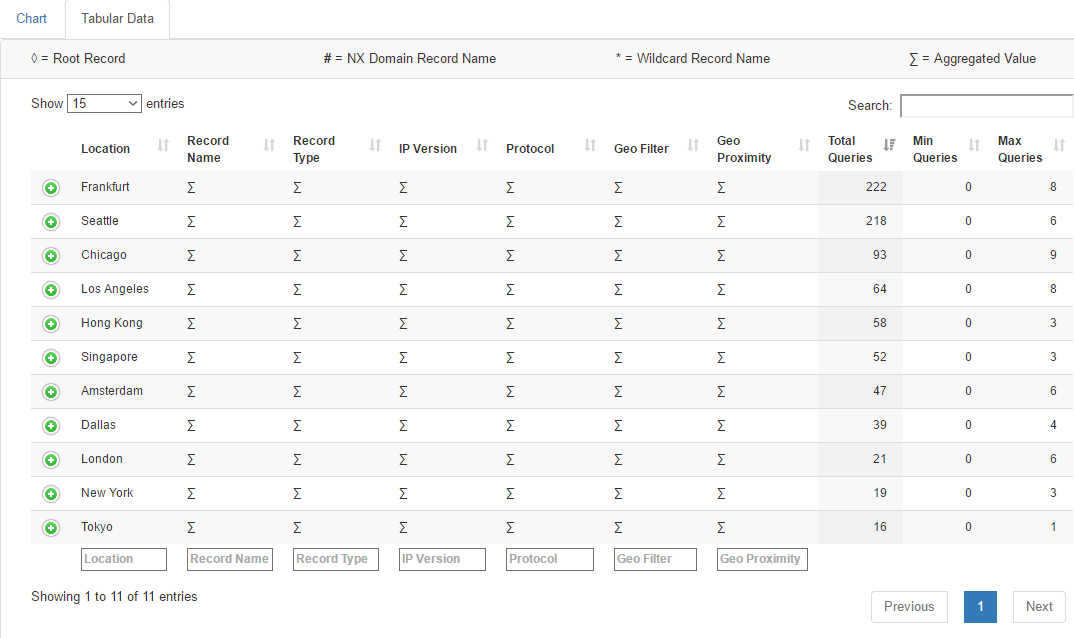Viewport: 1074px width, 638px height.
Task: Click the green plus icon for London
Action: 51,460
